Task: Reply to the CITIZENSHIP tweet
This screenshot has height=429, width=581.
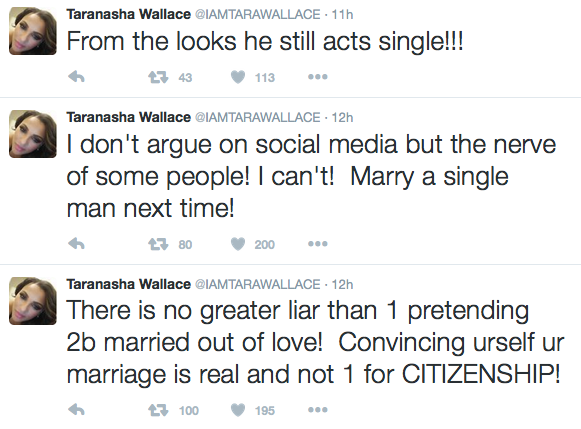Action: 77,410
